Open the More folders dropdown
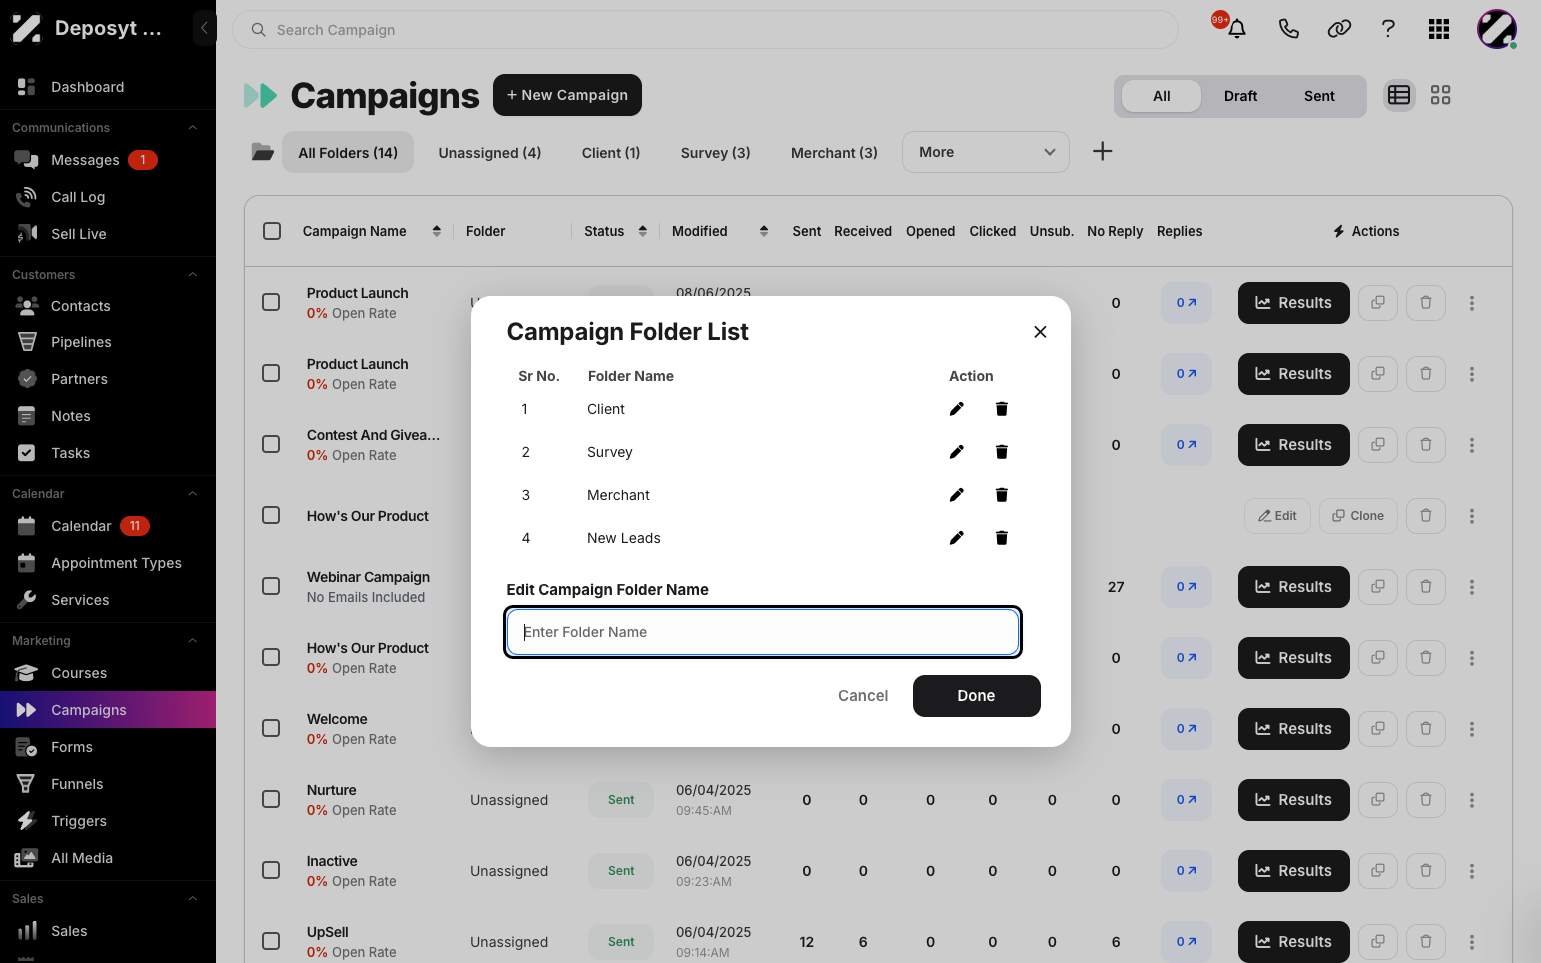This screenshot has width=1541, height=963. [985, 152]
